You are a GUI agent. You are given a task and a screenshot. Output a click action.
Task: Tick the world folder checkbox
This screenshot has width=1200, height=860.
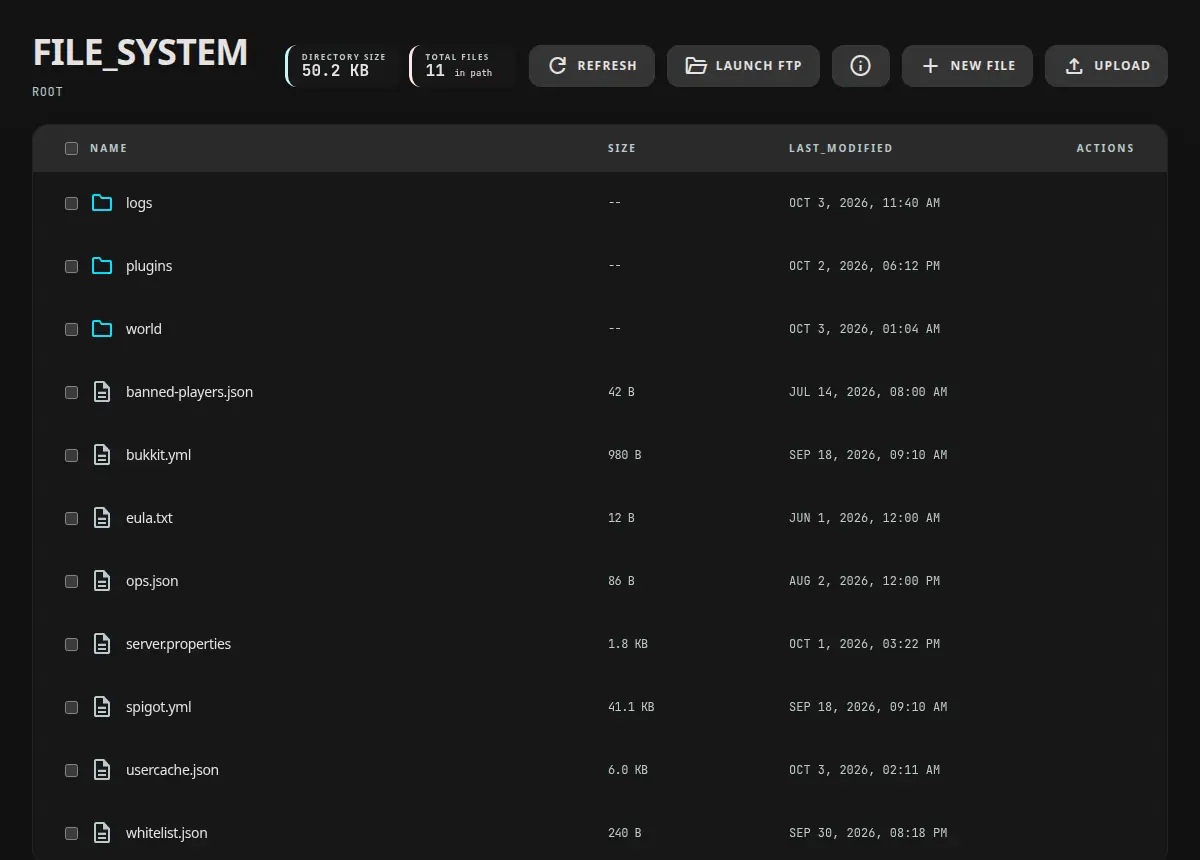(71, 329)
